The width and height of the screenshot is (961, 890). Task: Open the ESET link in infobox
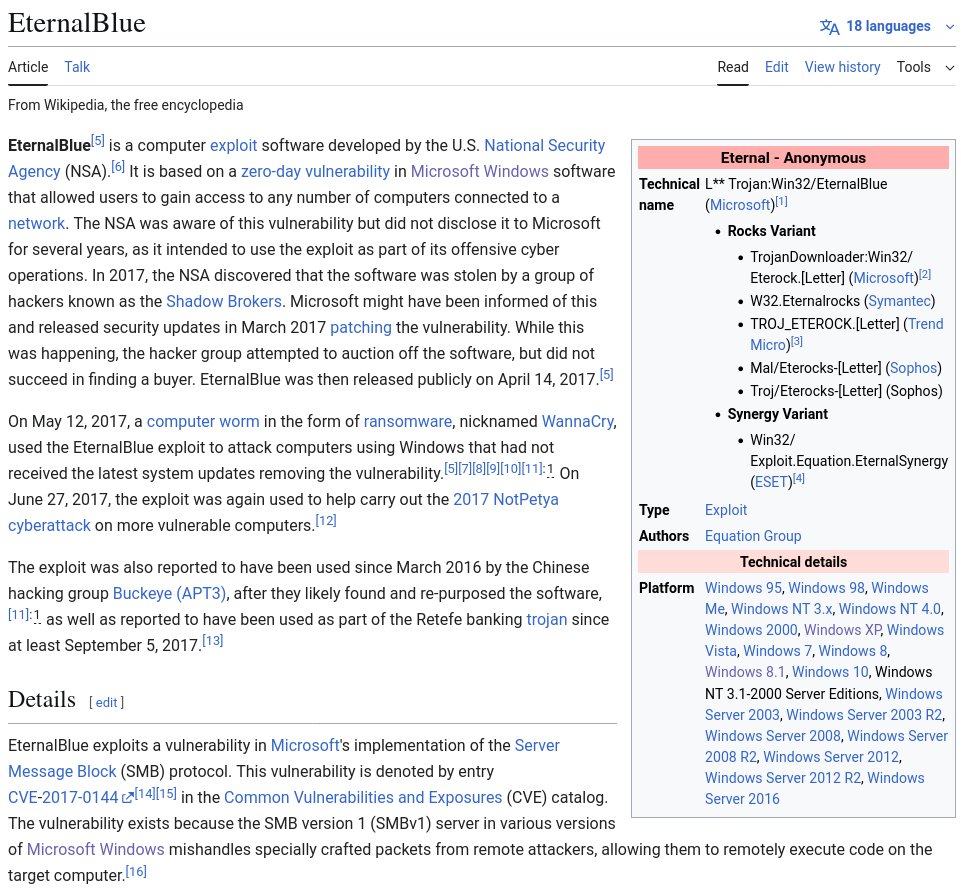[x=771, y=482]
